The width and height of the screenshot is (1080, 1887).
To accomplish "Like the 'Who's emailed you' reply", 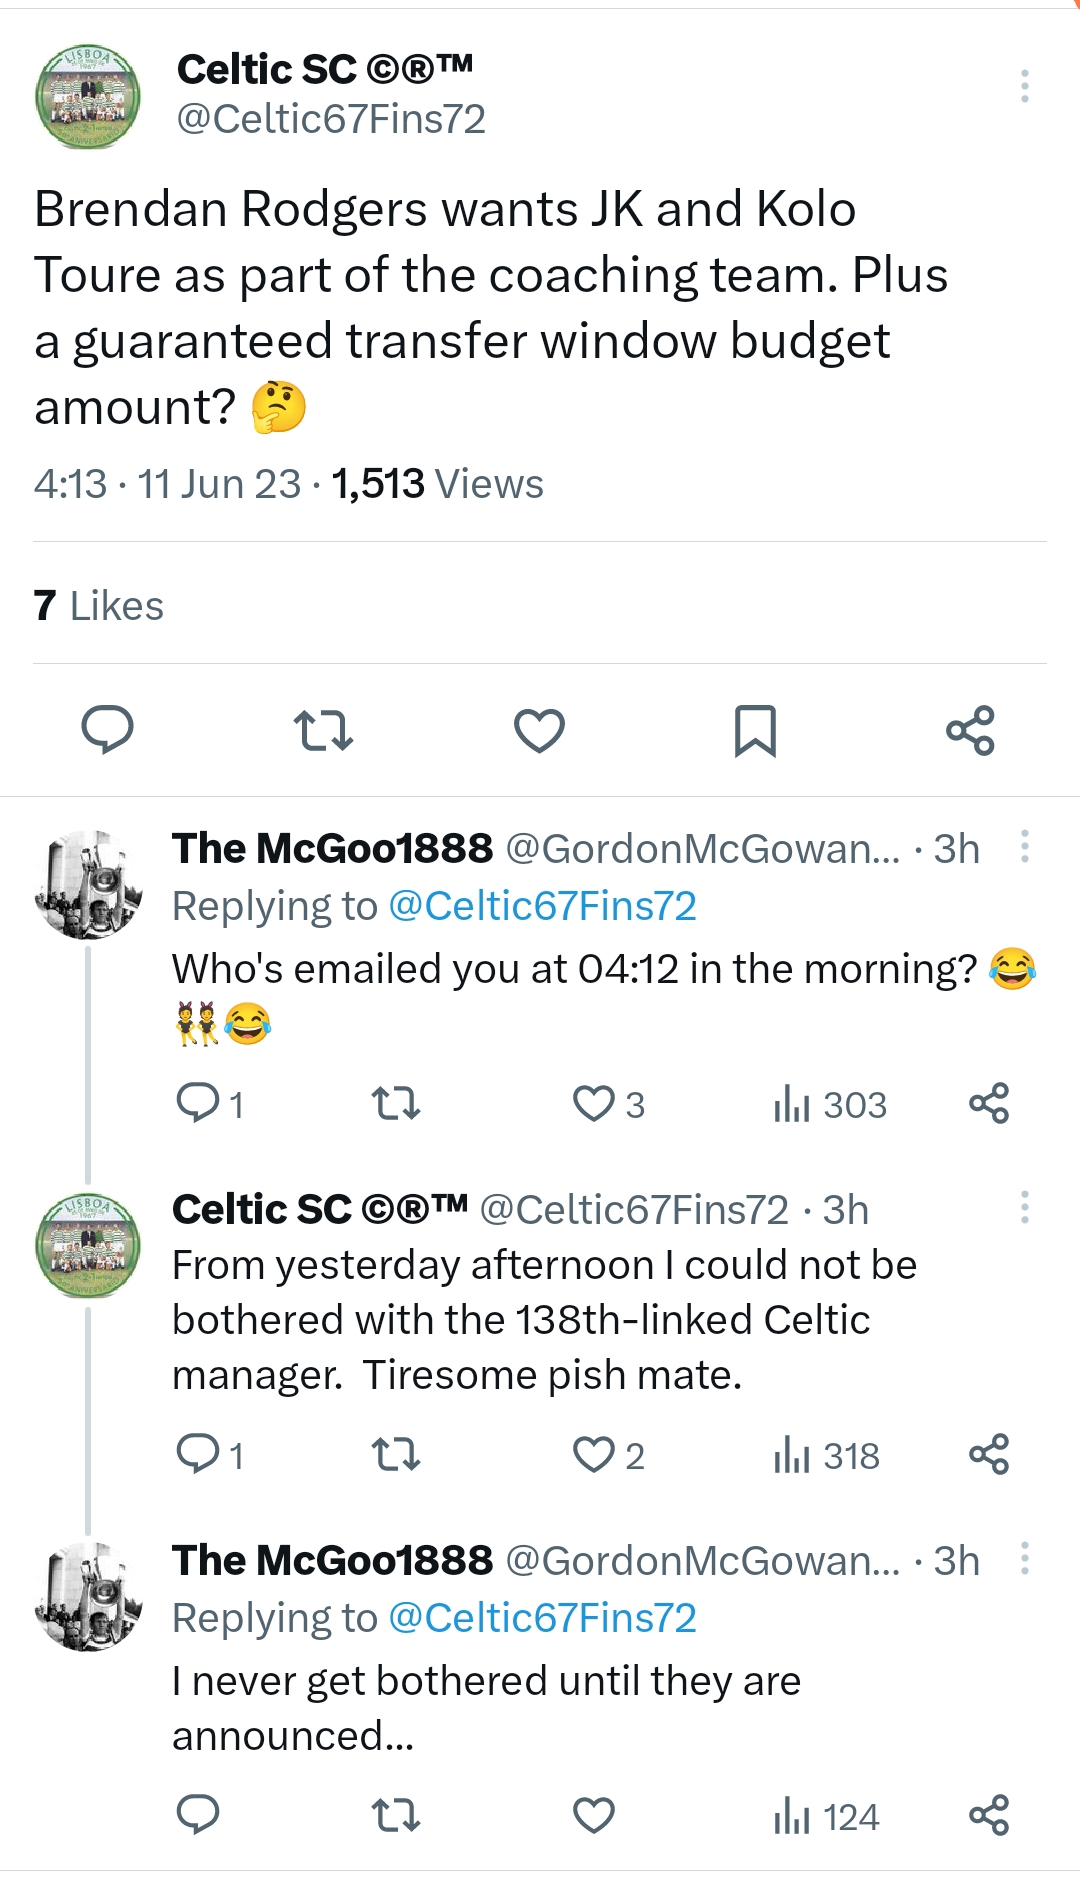I will [x=593, y=1104].
